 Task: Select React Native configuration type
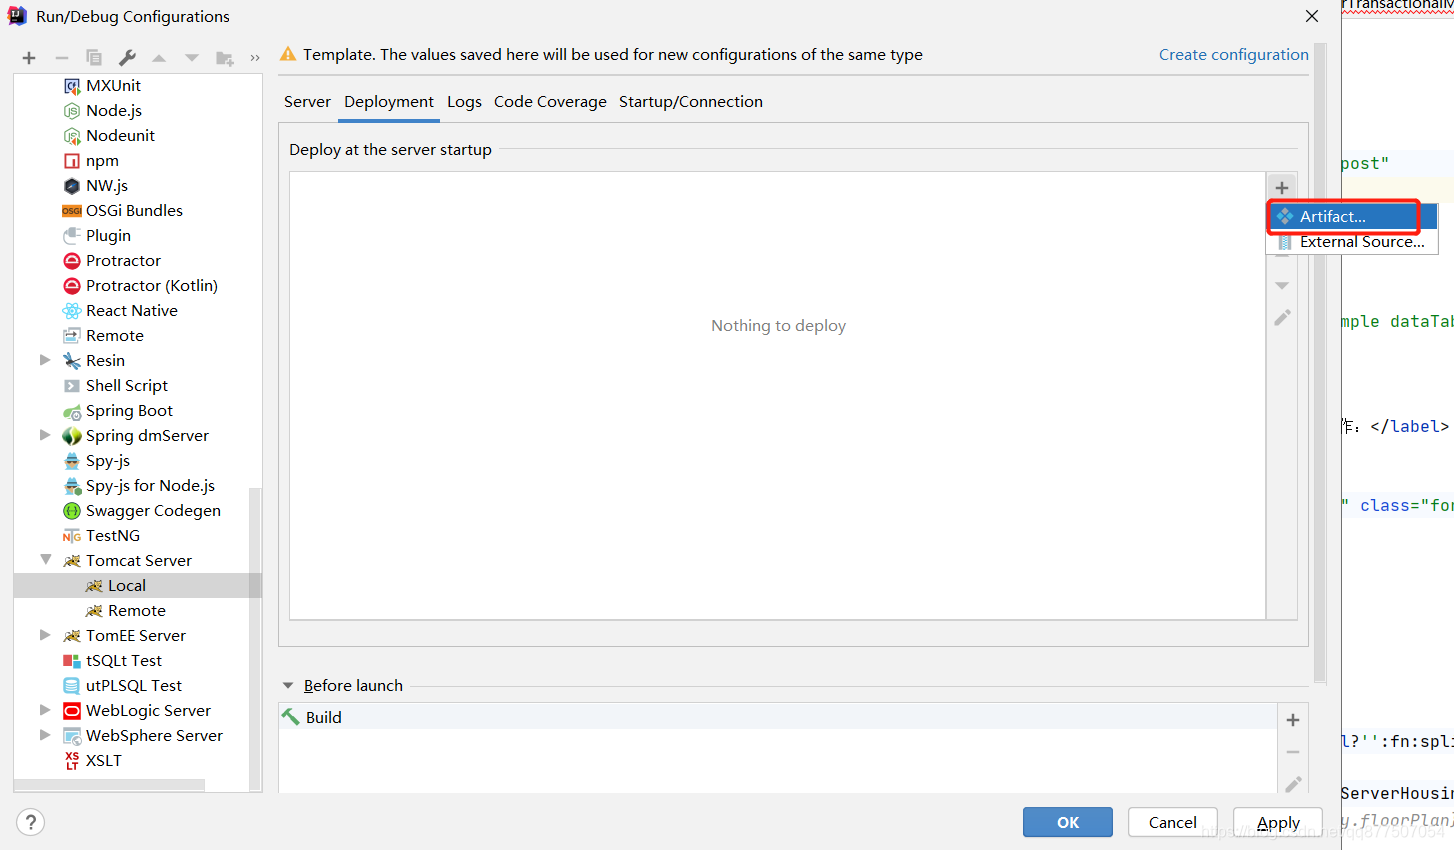[132, 311]
